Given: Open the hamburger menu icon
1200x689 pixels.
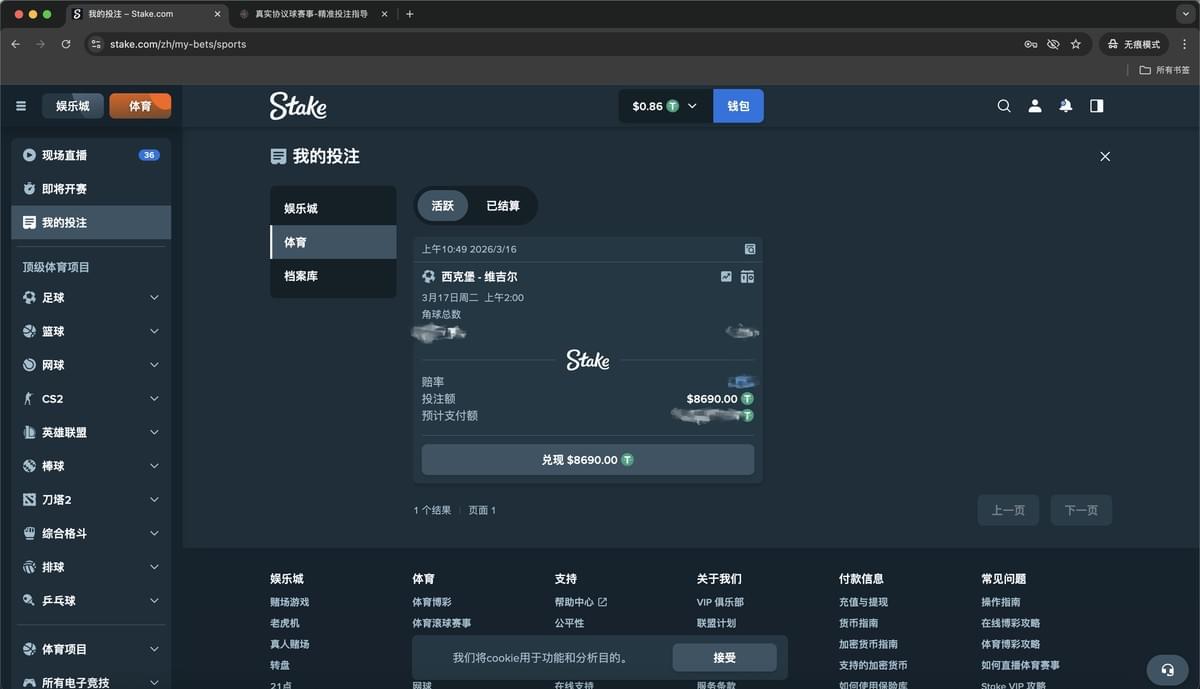Looking at the screenshot, I should click(x=21, y=106).
